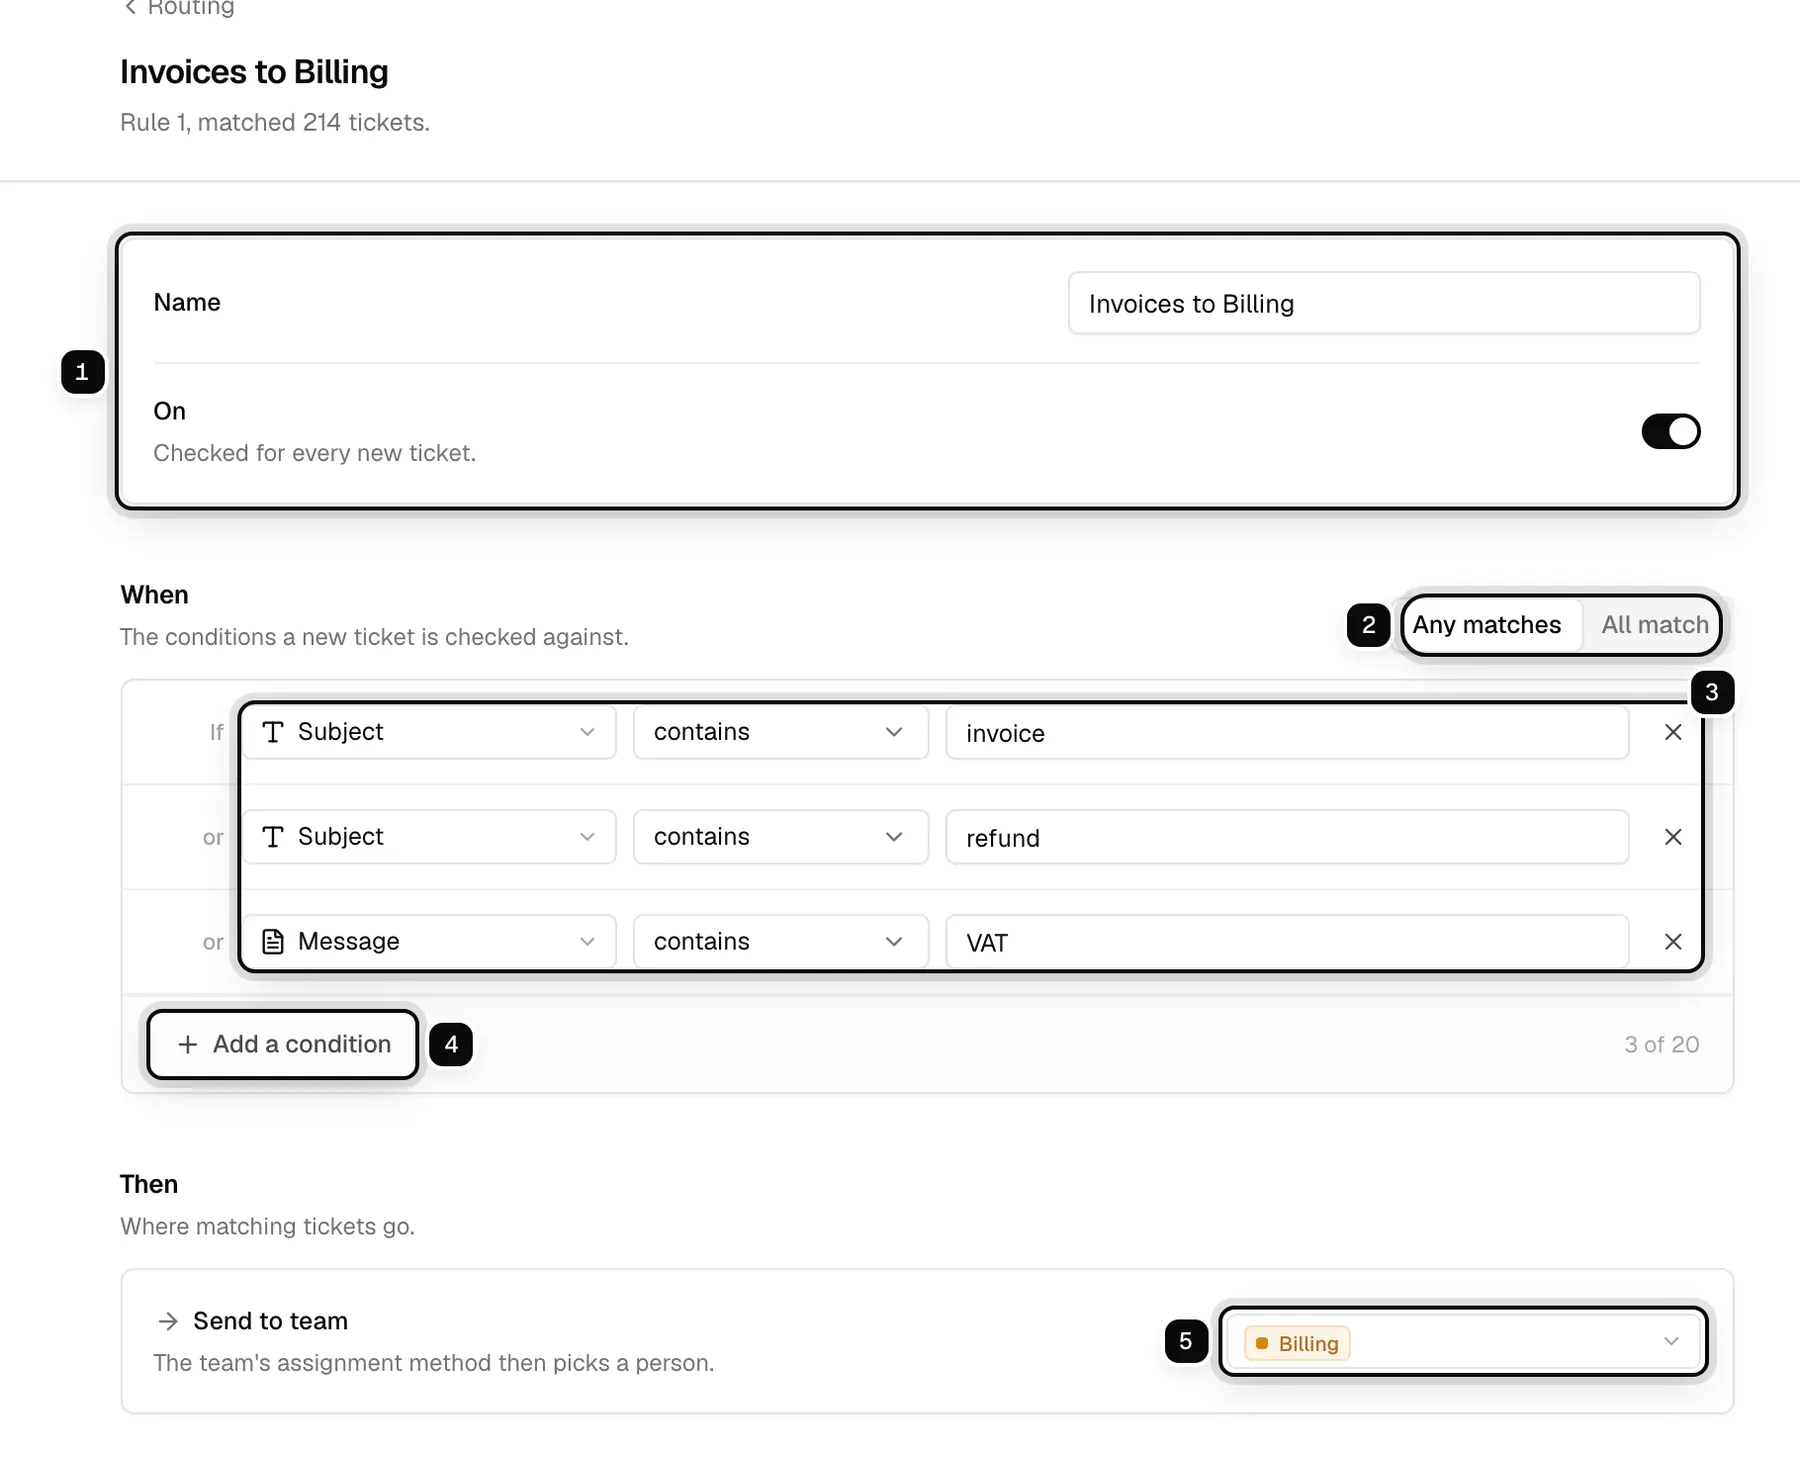This screenshot has width=1800, height=1462.
Task: Click the refund value field
Action: click(1287, 838)
